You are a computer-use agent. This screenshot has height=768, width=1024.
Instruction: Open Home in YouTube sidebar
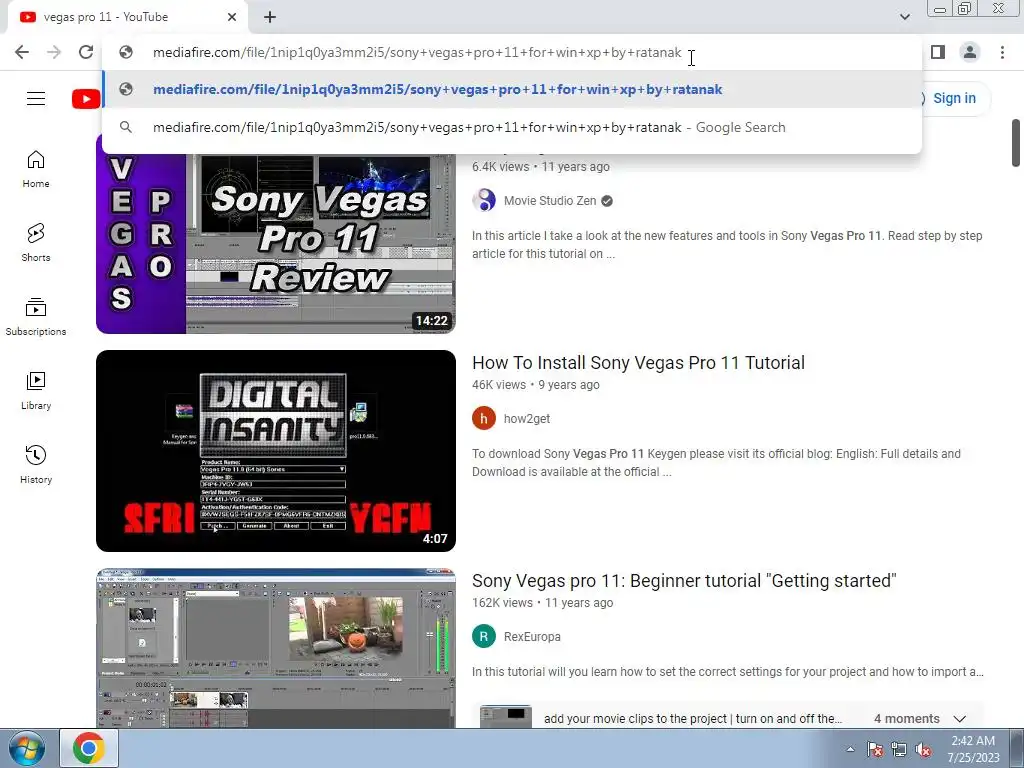click(36, 169)
